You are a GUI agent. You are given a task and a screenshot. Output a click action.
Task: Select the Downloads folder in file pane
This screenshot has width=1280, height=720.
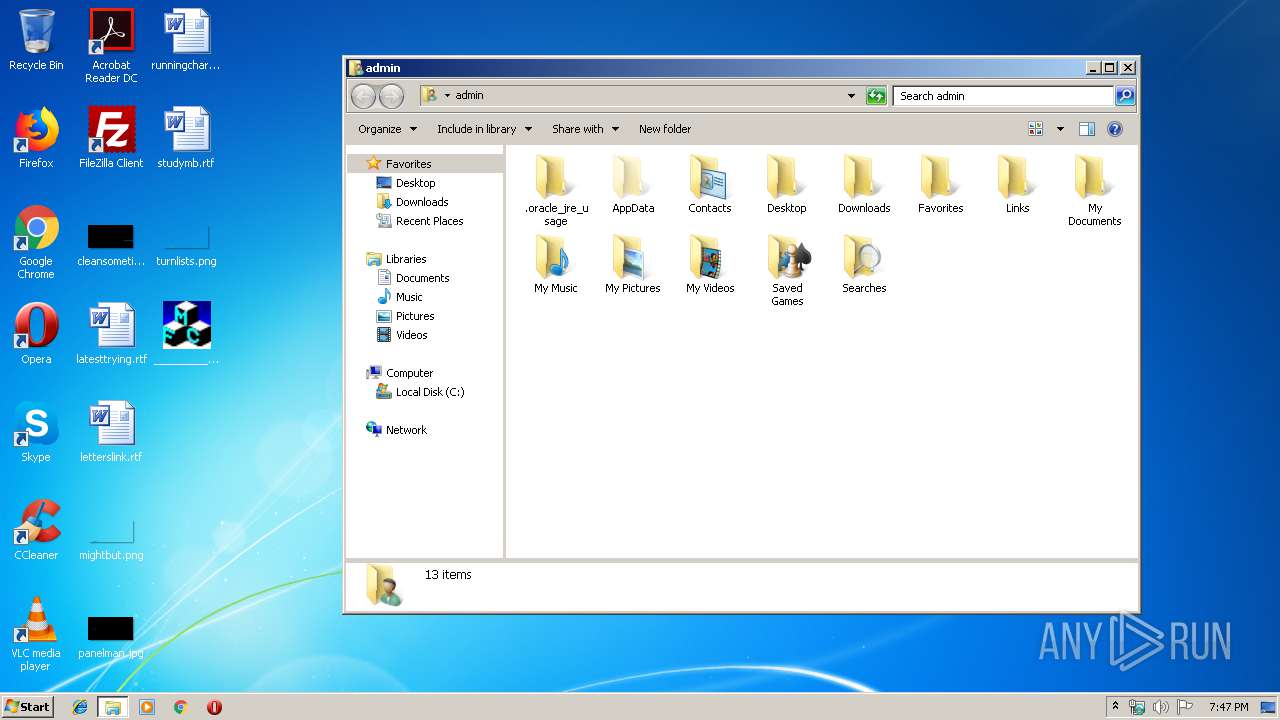(x=864, y=184)
